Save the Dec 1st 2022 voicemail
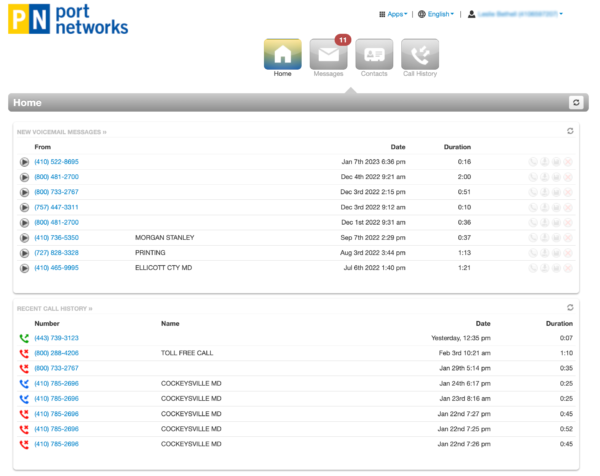Screen dimensions: 600x476 point(556,223)
